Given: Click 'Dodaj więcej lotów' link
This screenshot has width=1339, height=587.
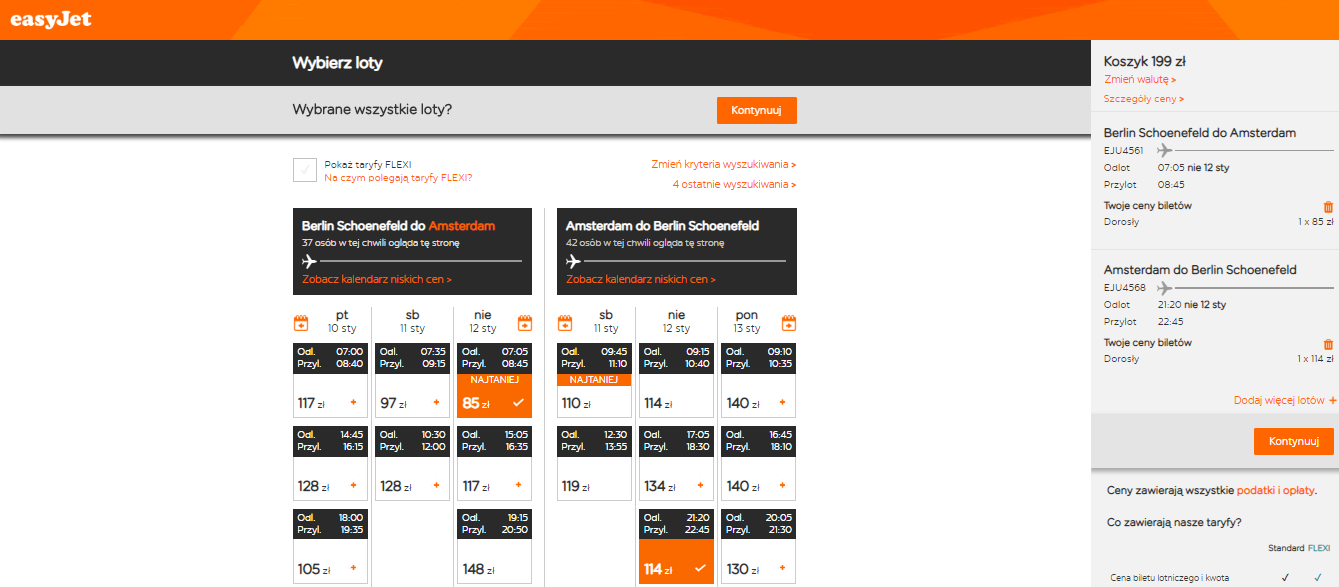Looking at the screenshot, I should 1286,400.
